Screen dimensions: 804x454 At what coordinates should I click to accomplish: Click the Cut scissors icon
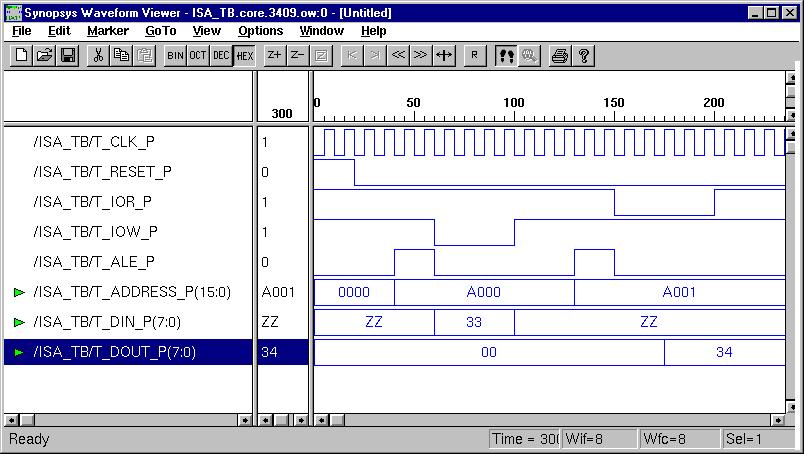(98, 55)
